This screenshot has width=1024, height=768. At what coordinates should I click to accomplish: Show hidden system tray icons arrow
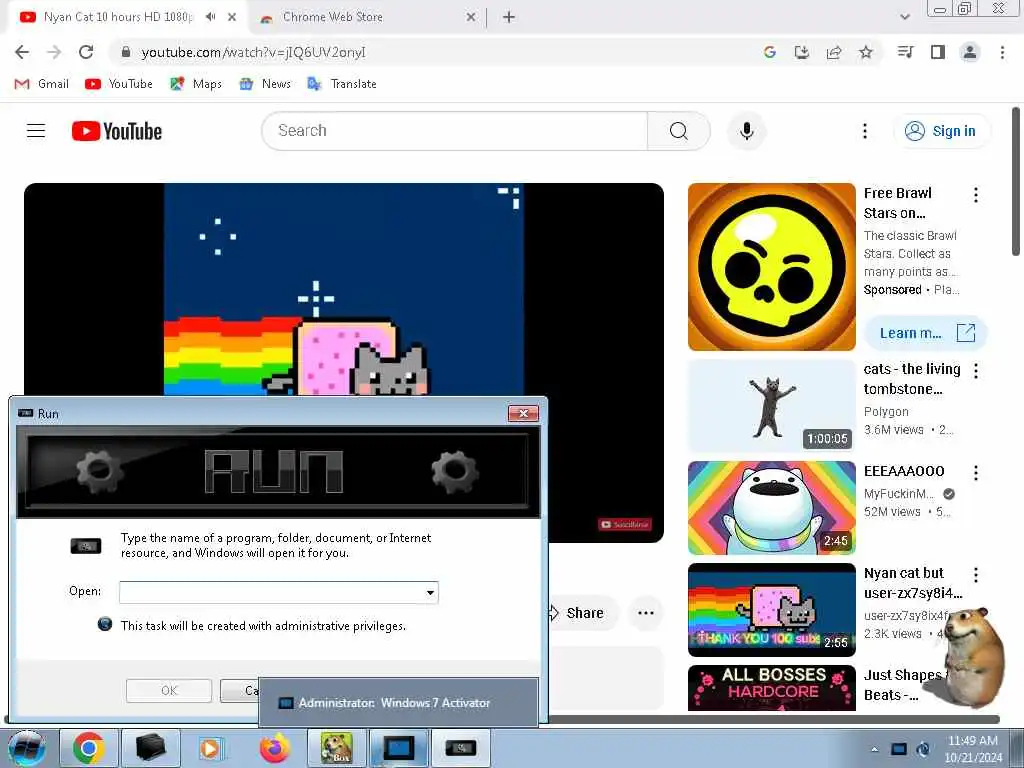(874, 749)
